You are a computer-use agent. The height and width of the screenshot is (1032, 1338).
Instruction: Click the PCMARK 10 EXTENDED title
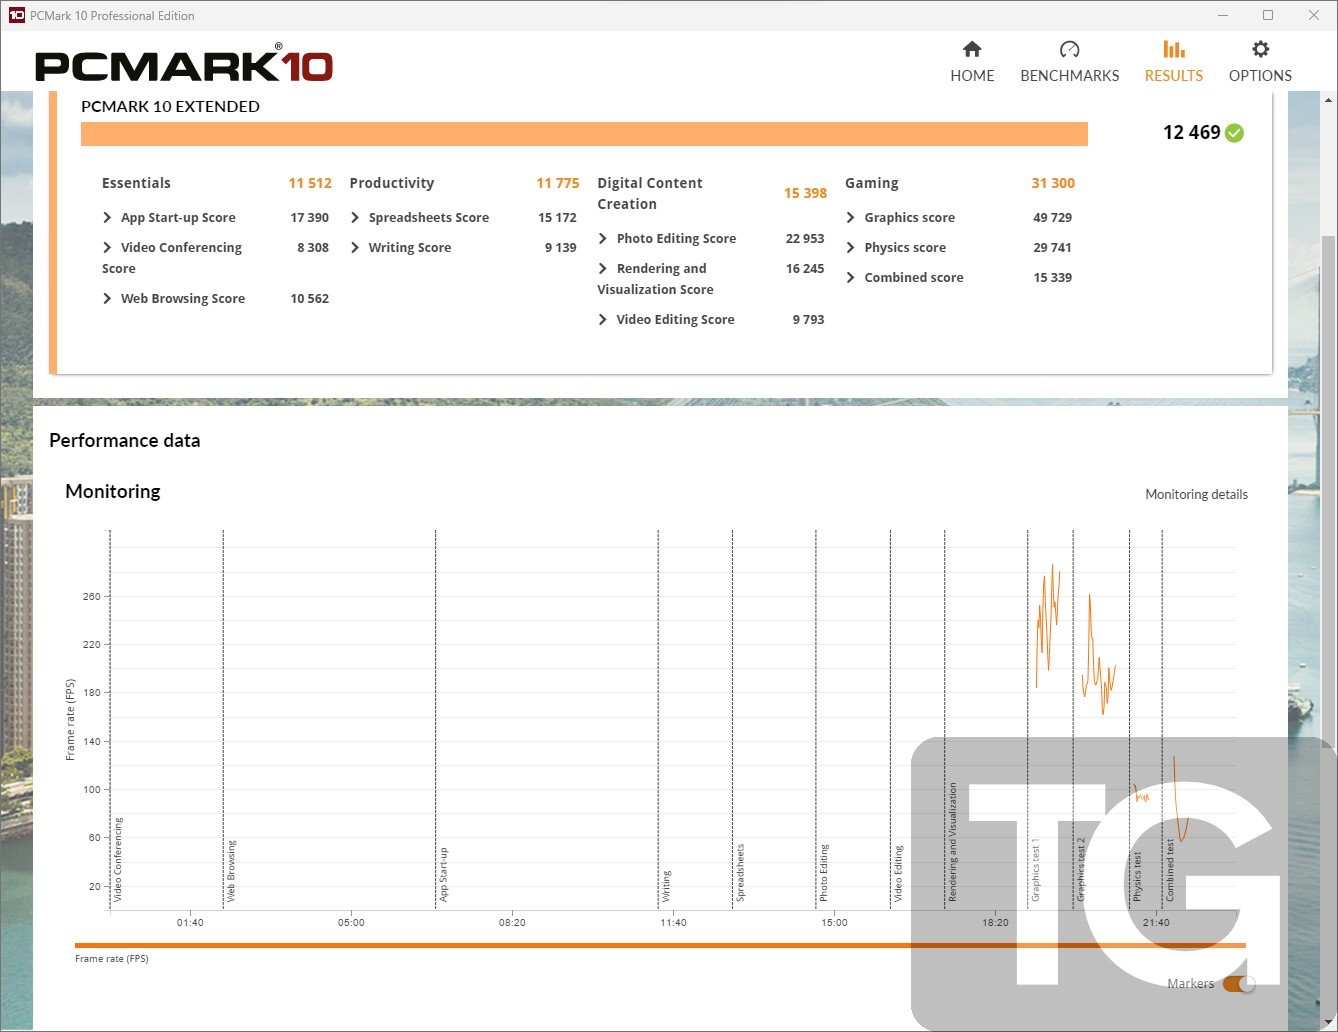[x=170, y=106]
